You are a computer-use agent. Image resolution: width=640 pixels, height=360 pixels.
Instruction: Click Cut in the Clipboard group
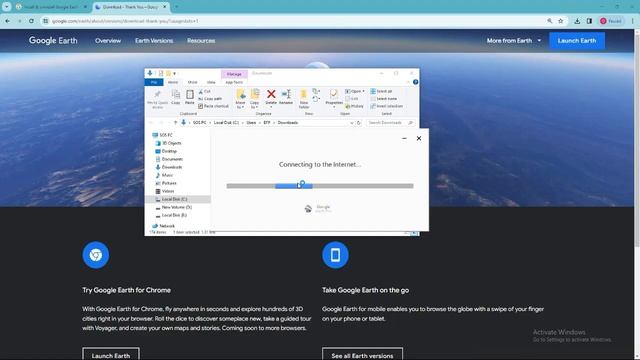(x=205, y=91)
